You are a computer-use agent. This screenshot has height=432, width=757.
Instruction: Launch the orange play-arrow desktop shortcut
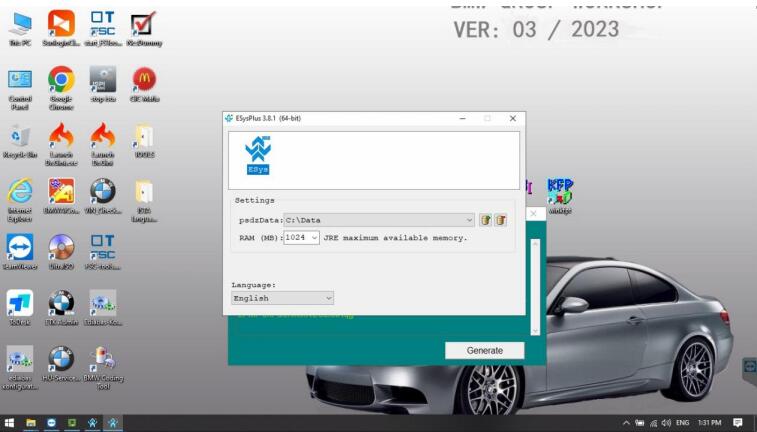pos(61,28)
